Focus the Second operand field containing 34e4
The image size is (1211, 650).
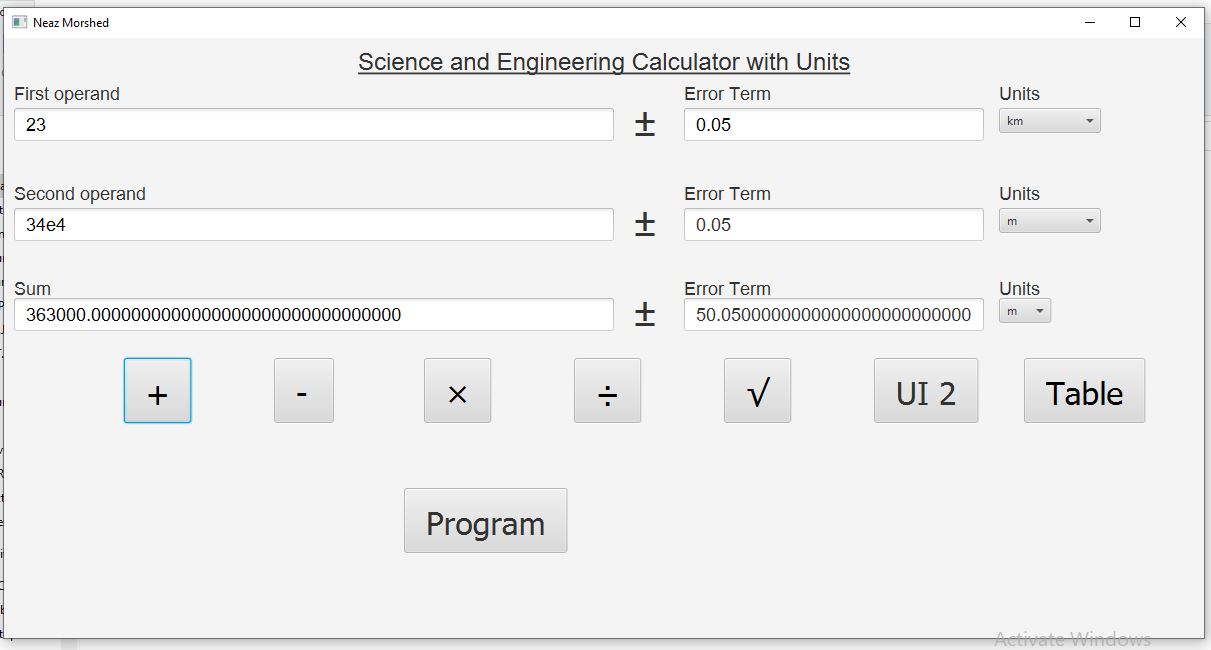click(x=313, y=225)
